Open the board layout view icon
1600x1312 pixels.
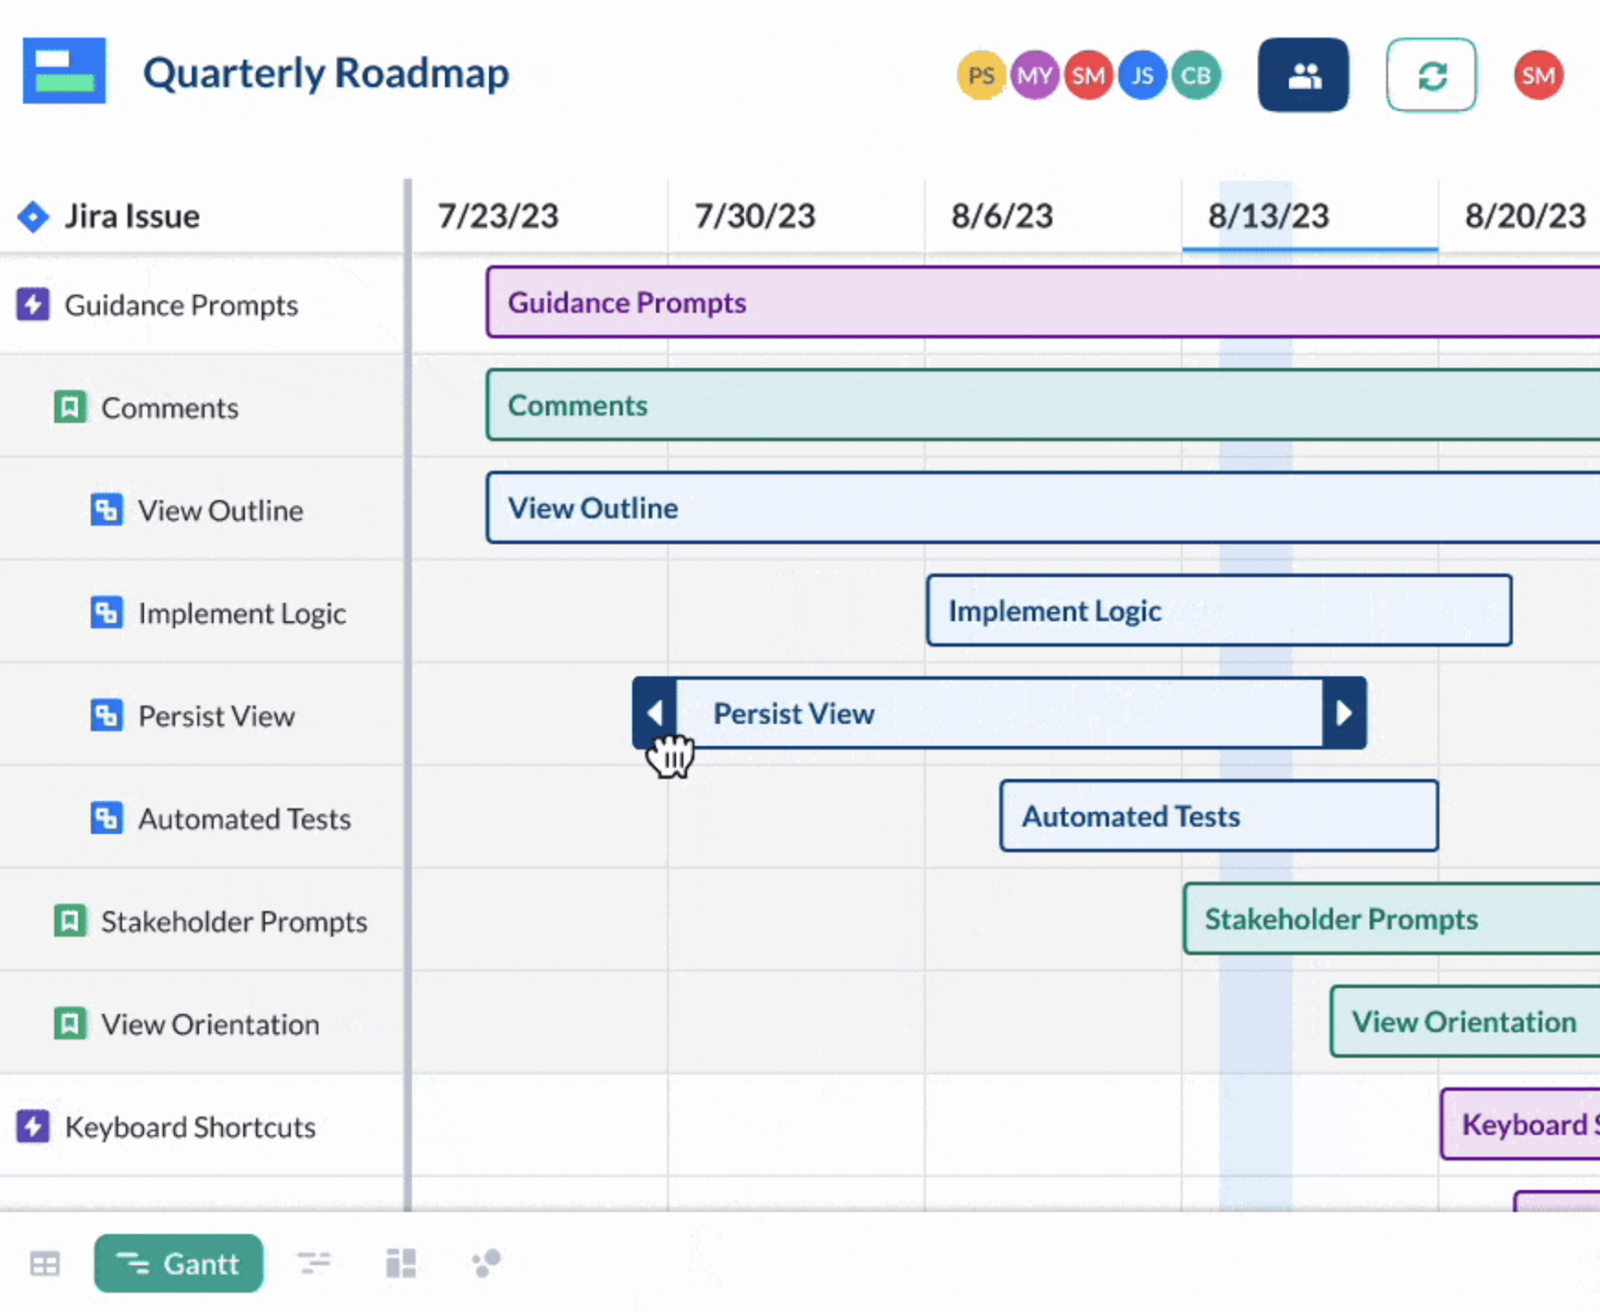point(400,1263)
